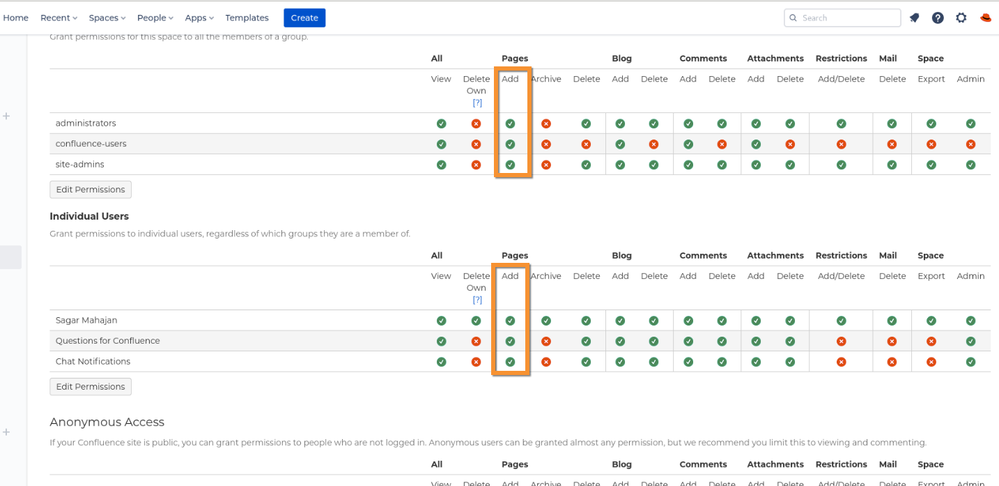Click Questions for Confluence Delete Own cross icon

476,341
